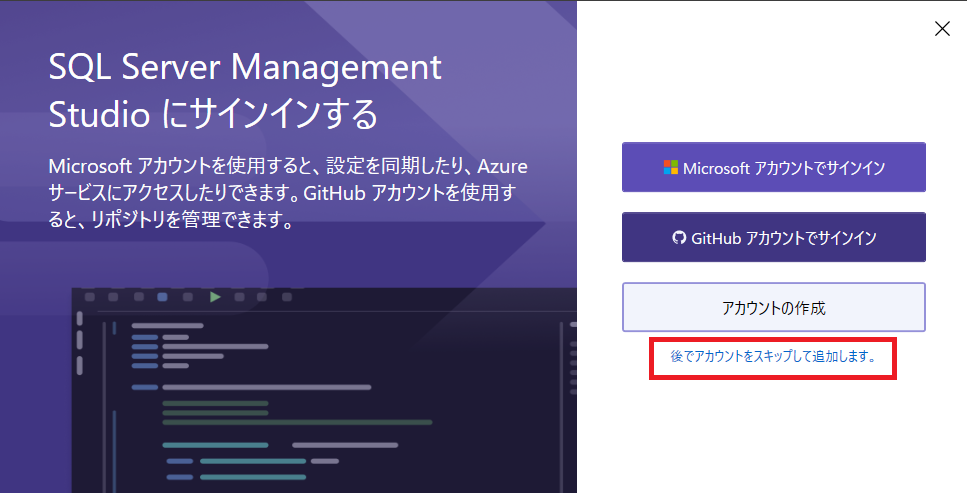Click the top sidebar pill in the illustrated editor
Screen dimensions: 967x493
click(x=80, y=318)
